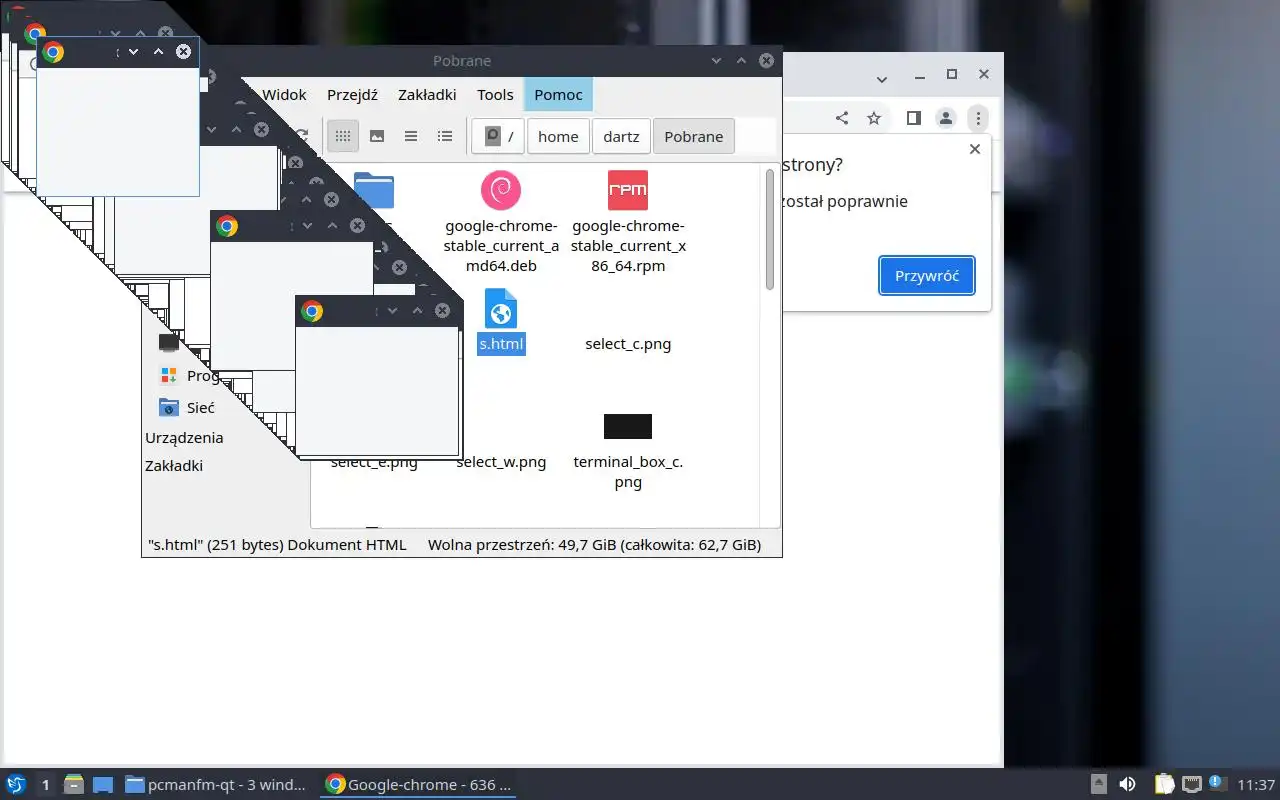The image size is (1280, 800).
Task: Maximize the Pobrane file manager window
Action: click(x=741, y=61)
